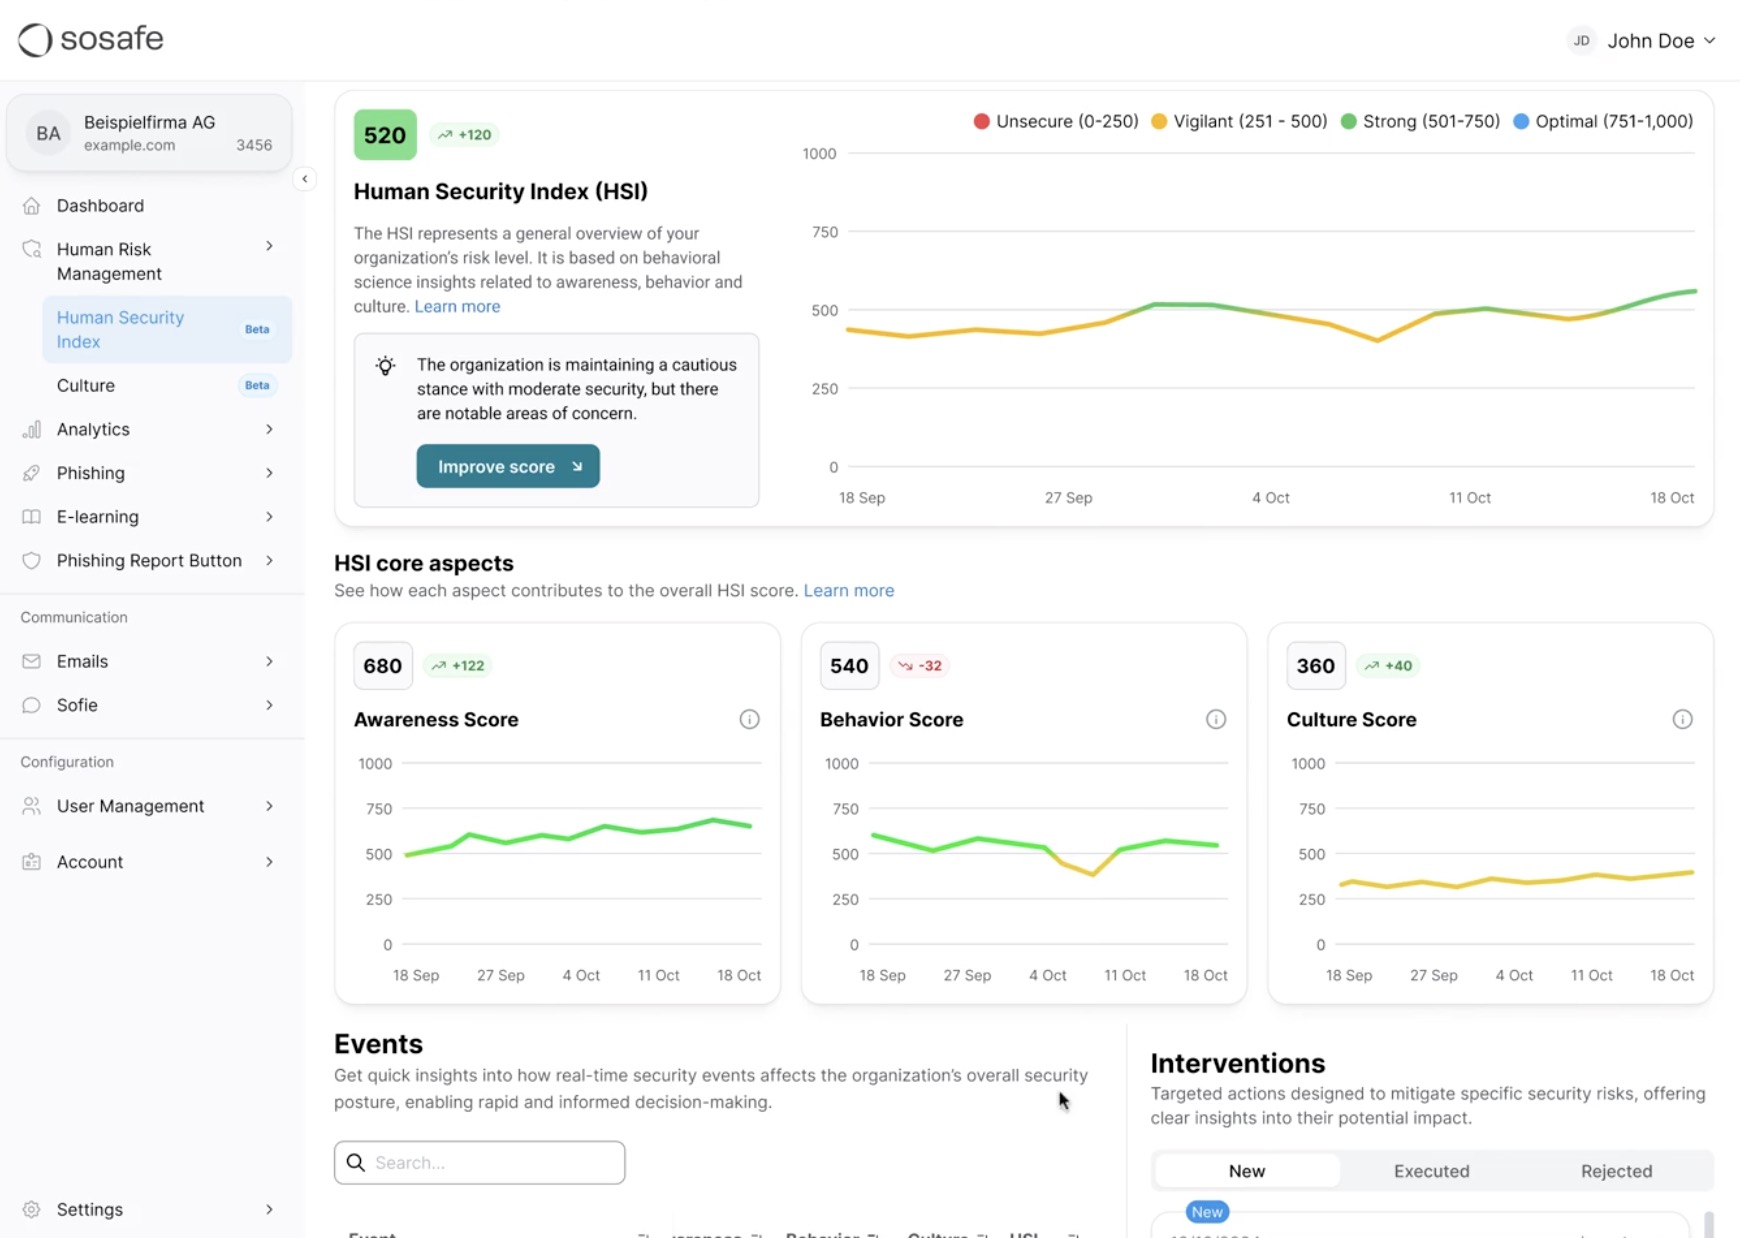The height and width of the screenshot is (1238, 1740).
Task: Switch to the Rejected interventions tab
Action: point(1616,1171)
